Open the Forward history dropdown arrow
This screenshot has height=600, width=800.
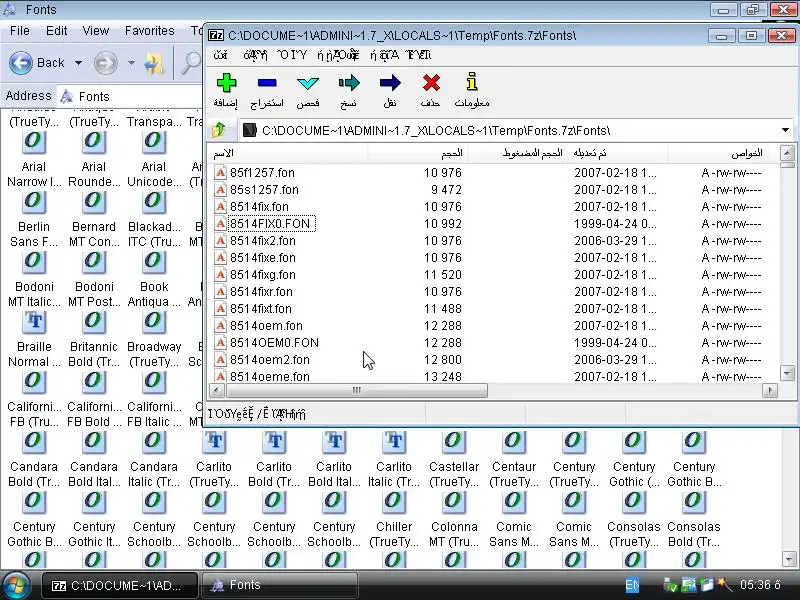coord(131,63)
